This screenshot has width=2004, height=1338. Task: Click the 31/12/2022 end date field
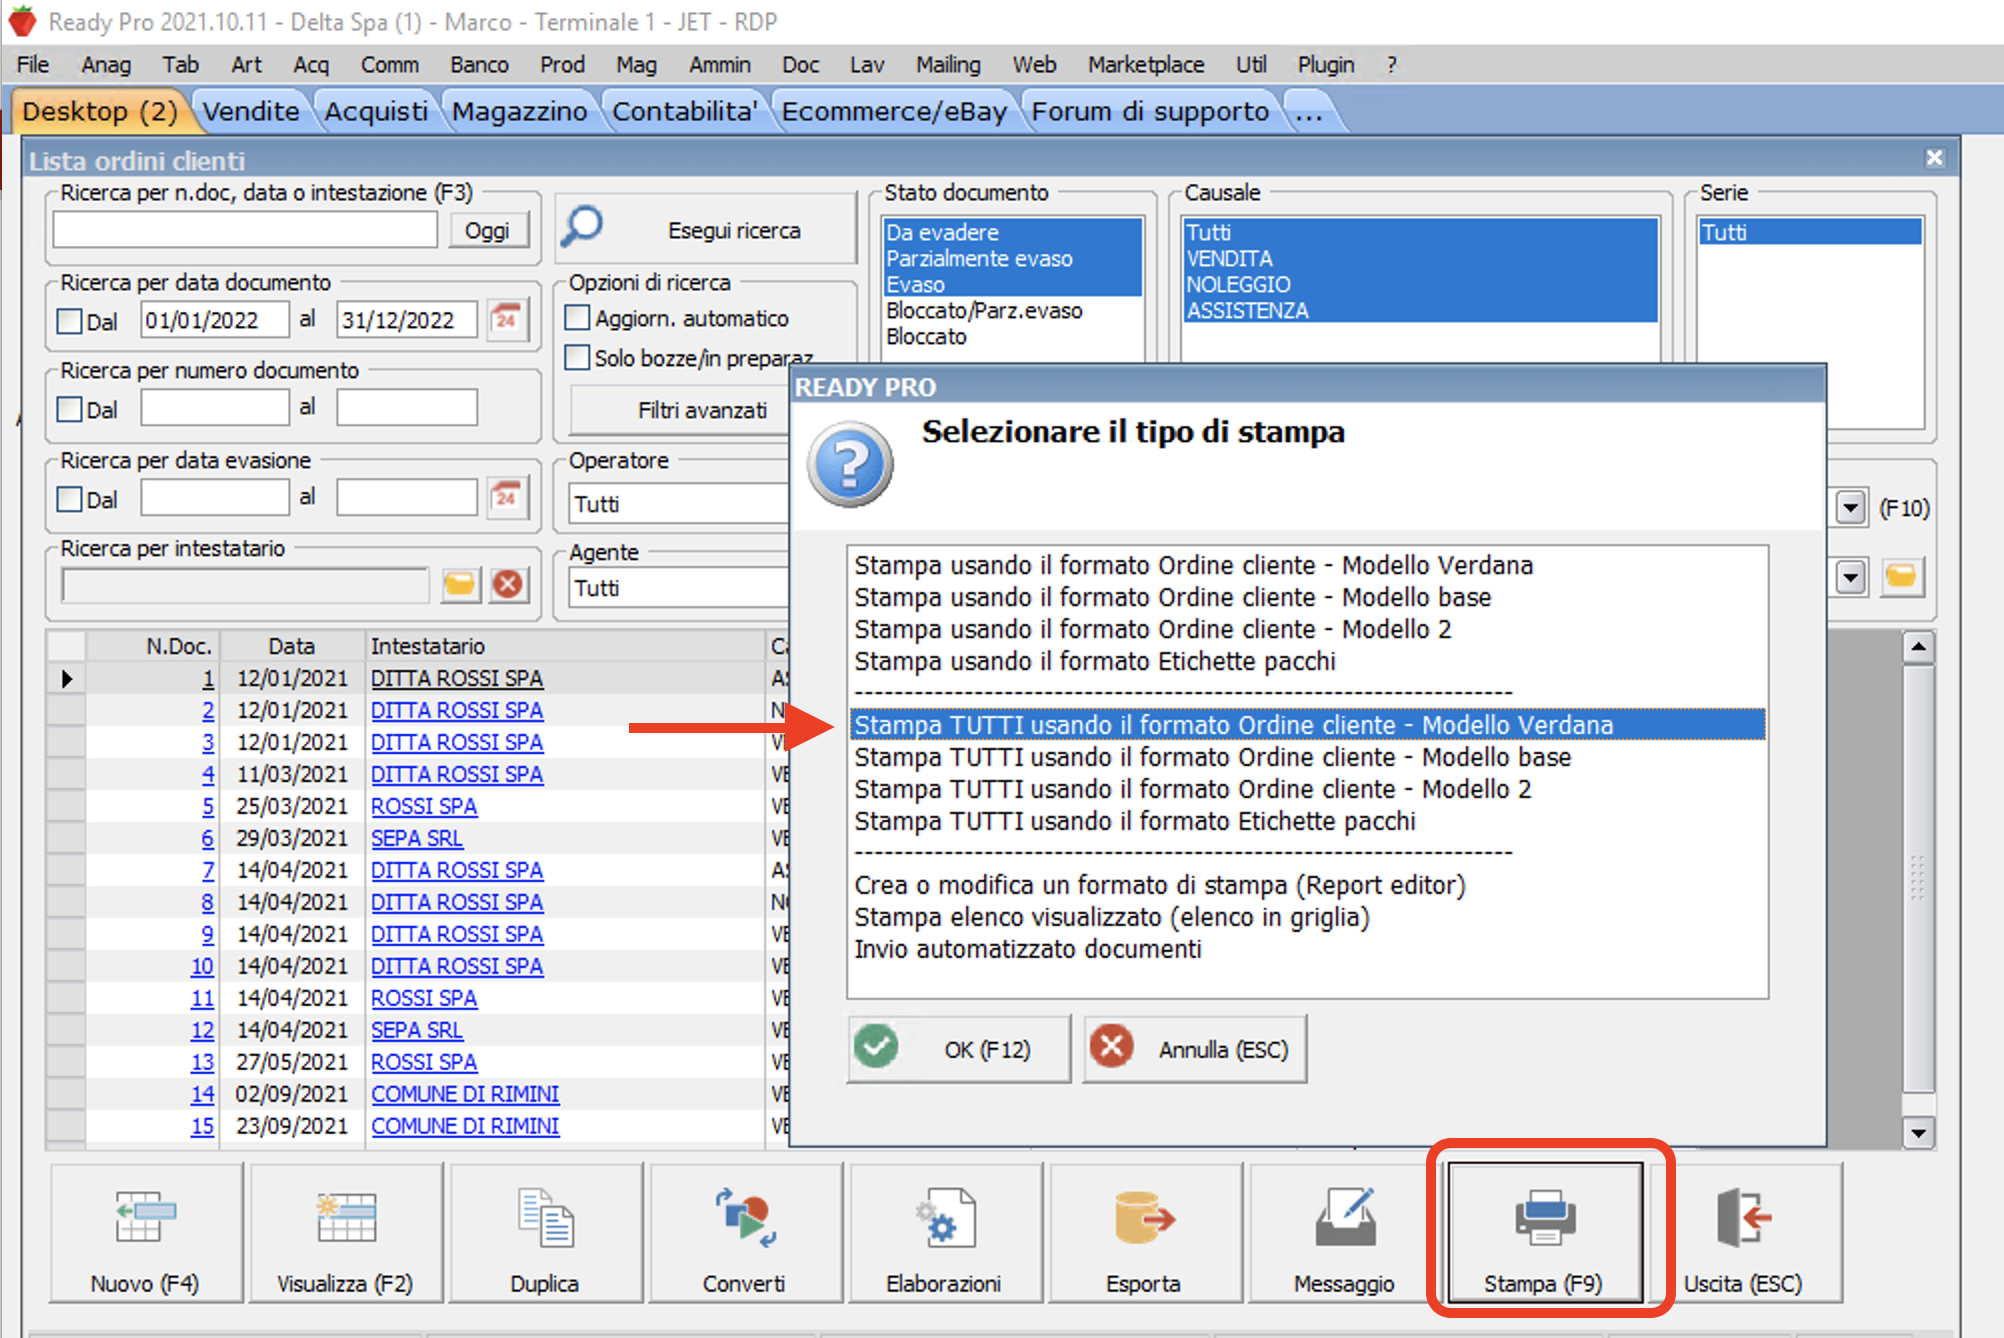(406, 320)
